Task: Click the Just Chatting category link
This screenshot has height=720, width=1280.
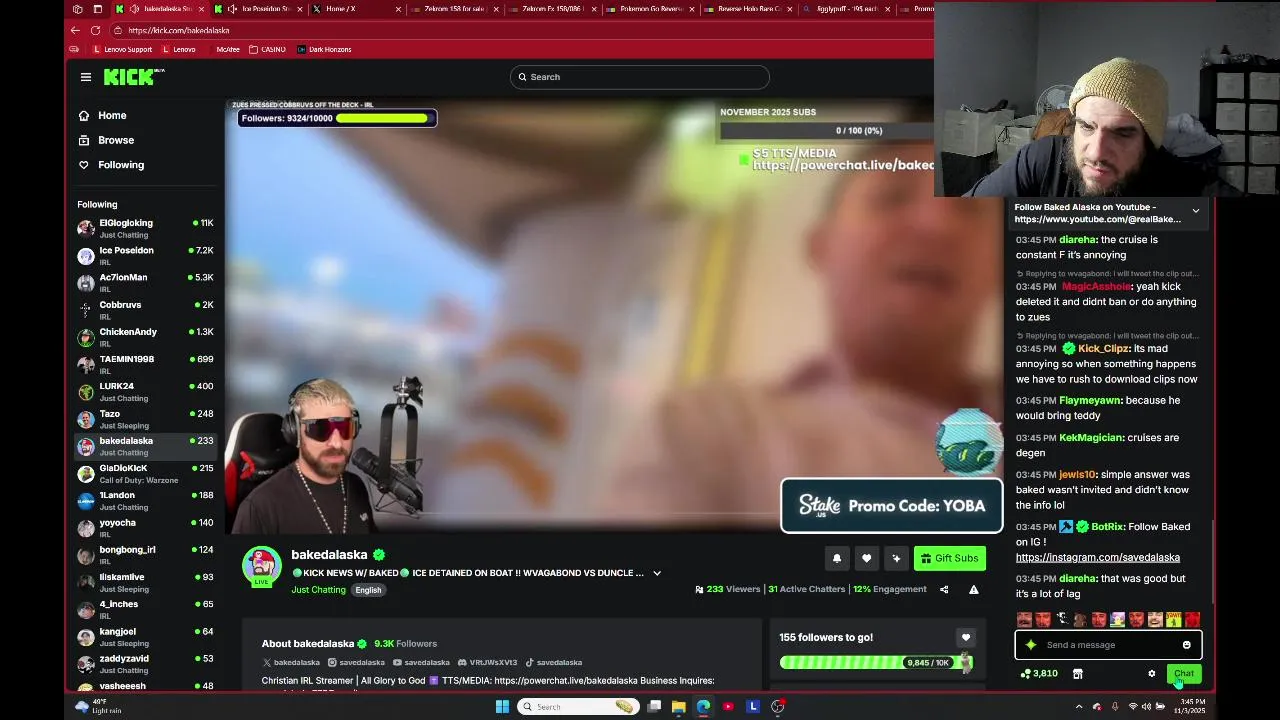Action: [318, 590]
